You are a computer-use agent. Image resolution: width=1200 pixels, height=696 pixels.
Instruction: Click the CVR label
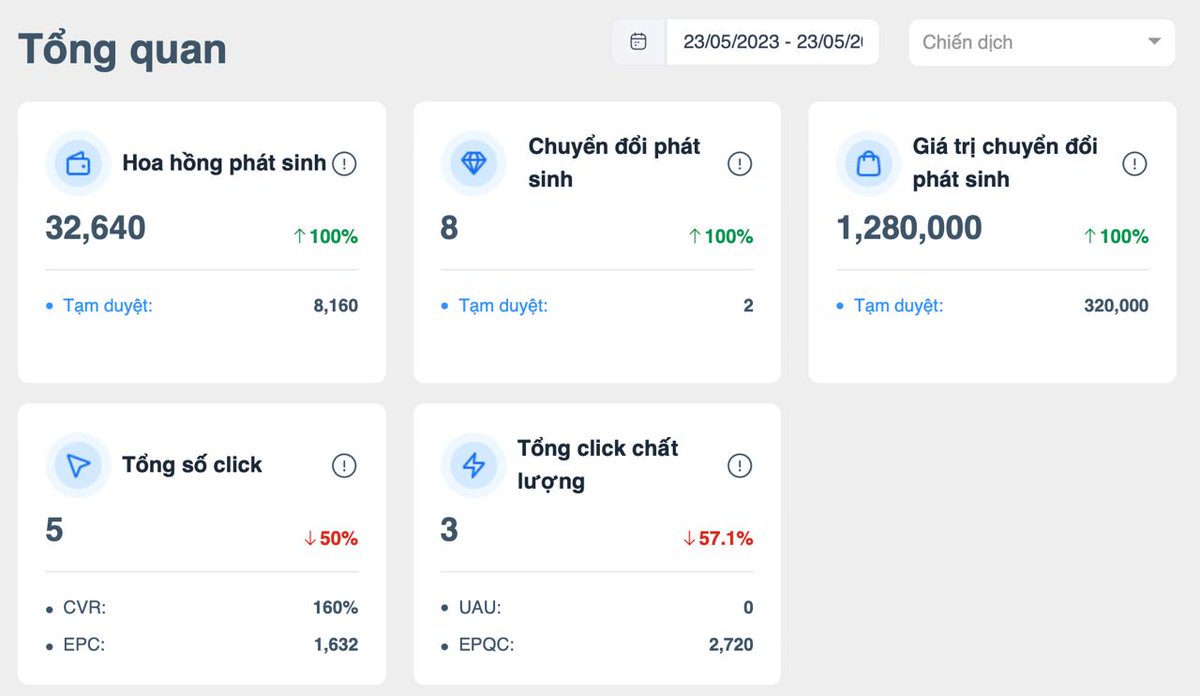click(x=84, y=608)
